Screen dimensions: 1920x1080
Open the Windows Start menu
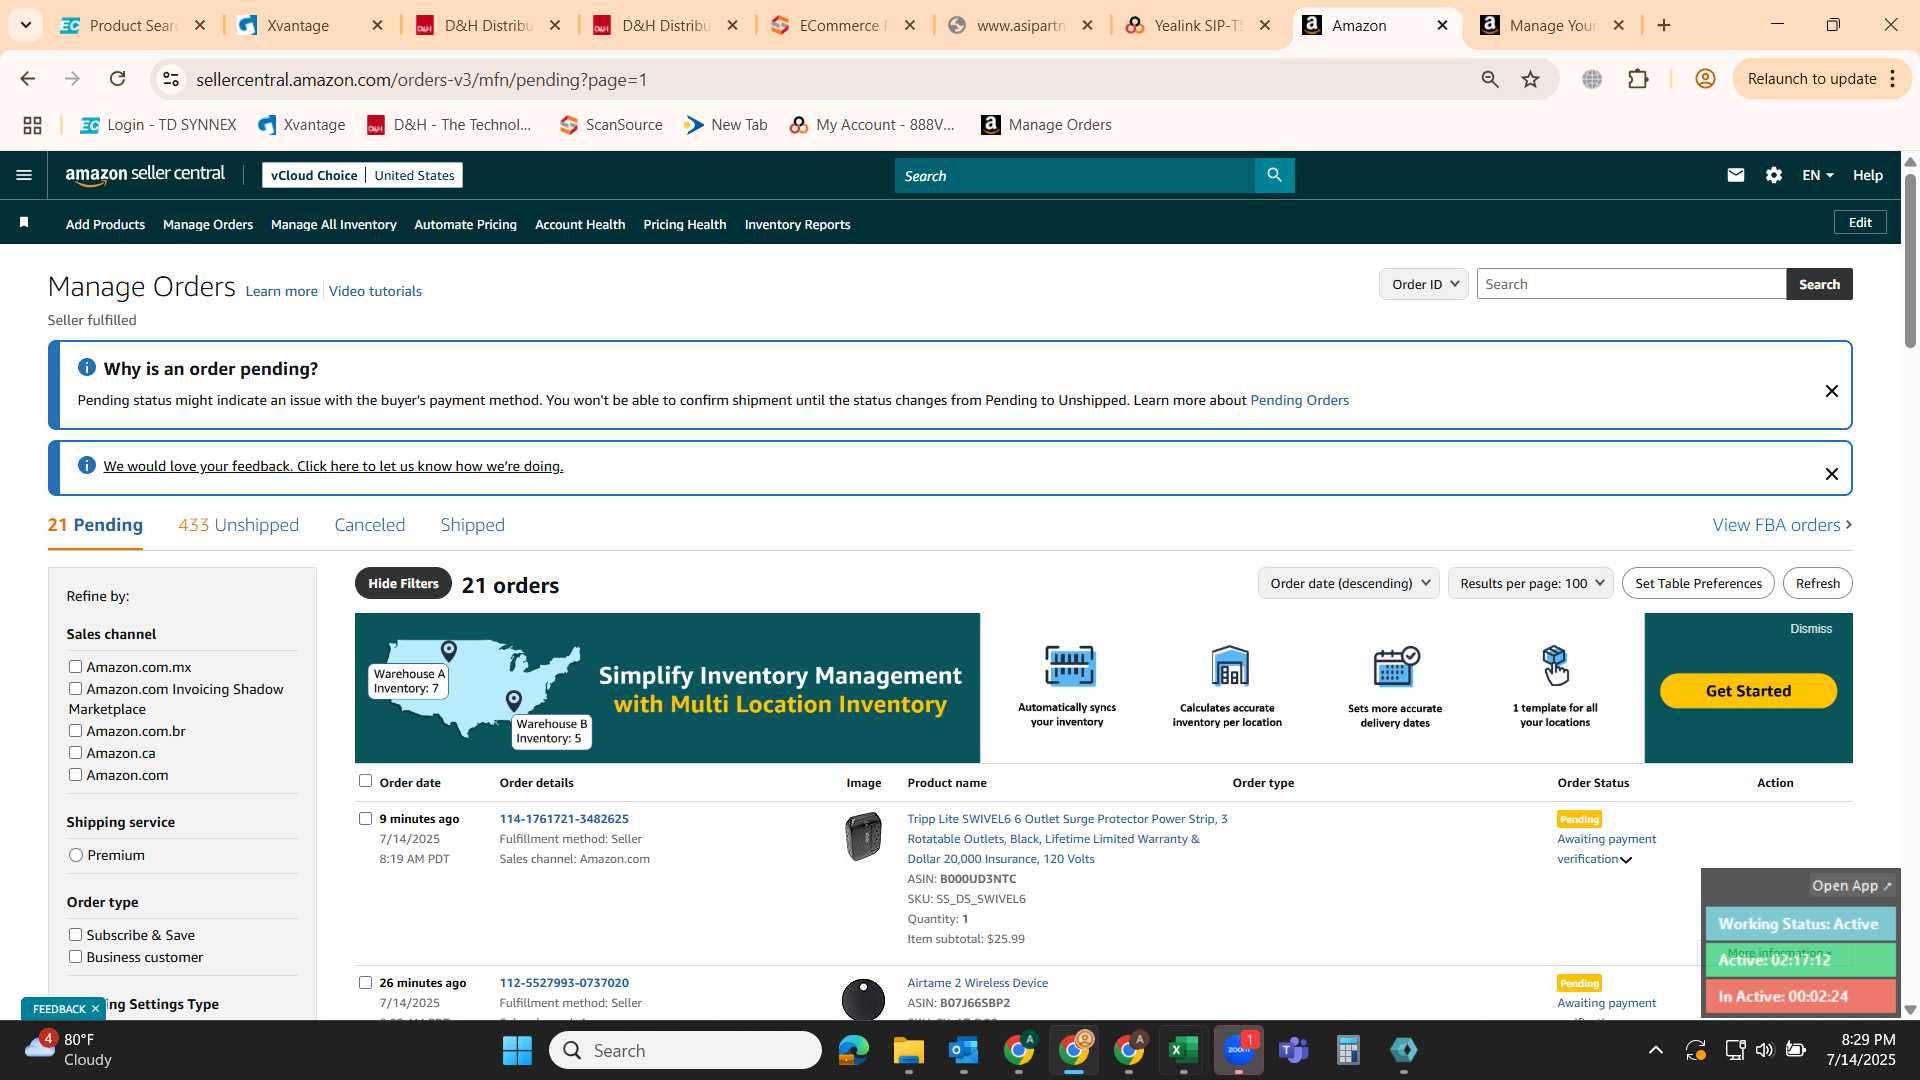click(x=517, y=1050)
